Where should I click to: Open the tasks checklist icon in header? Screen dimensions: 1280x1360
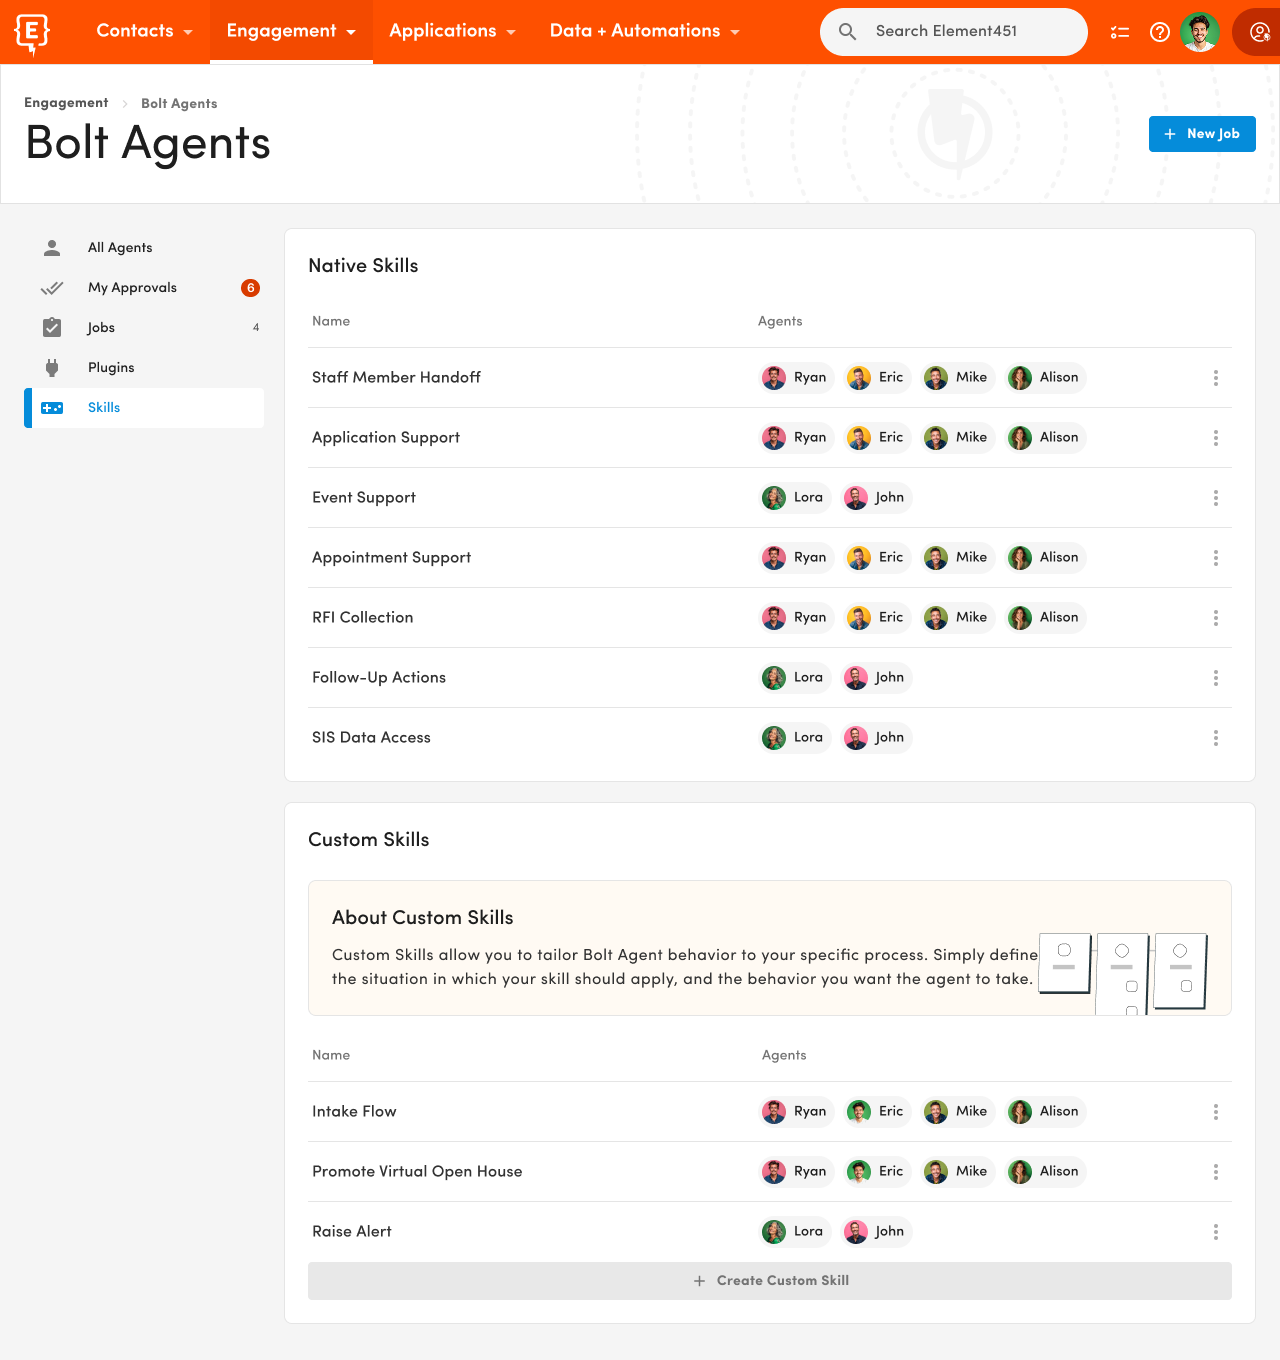pyautogui.click(x=1120, y=32)
